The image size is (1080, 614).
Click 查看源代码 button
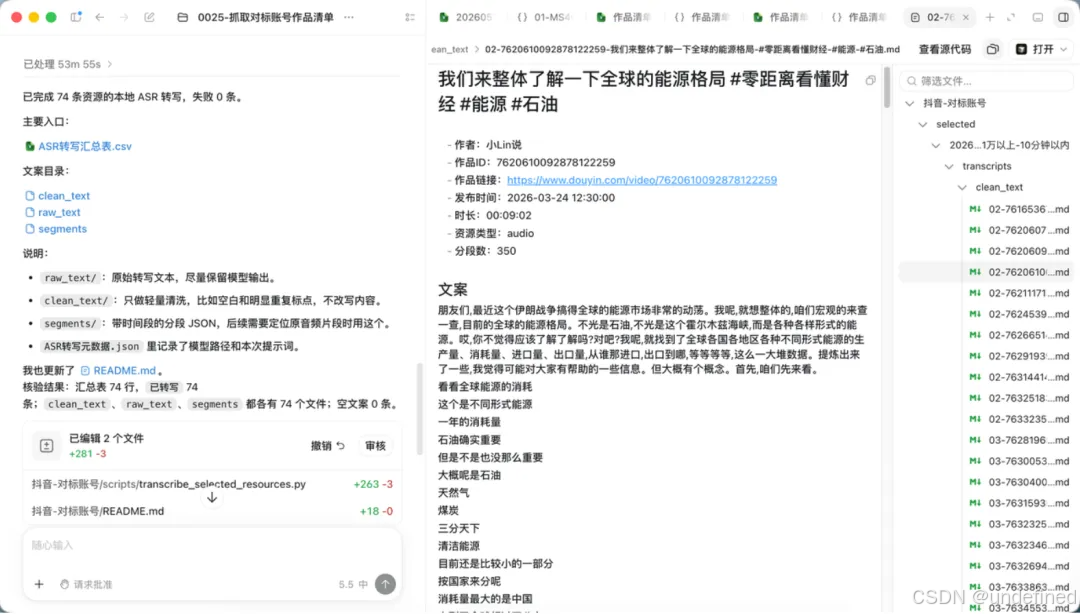pos(945,50)
